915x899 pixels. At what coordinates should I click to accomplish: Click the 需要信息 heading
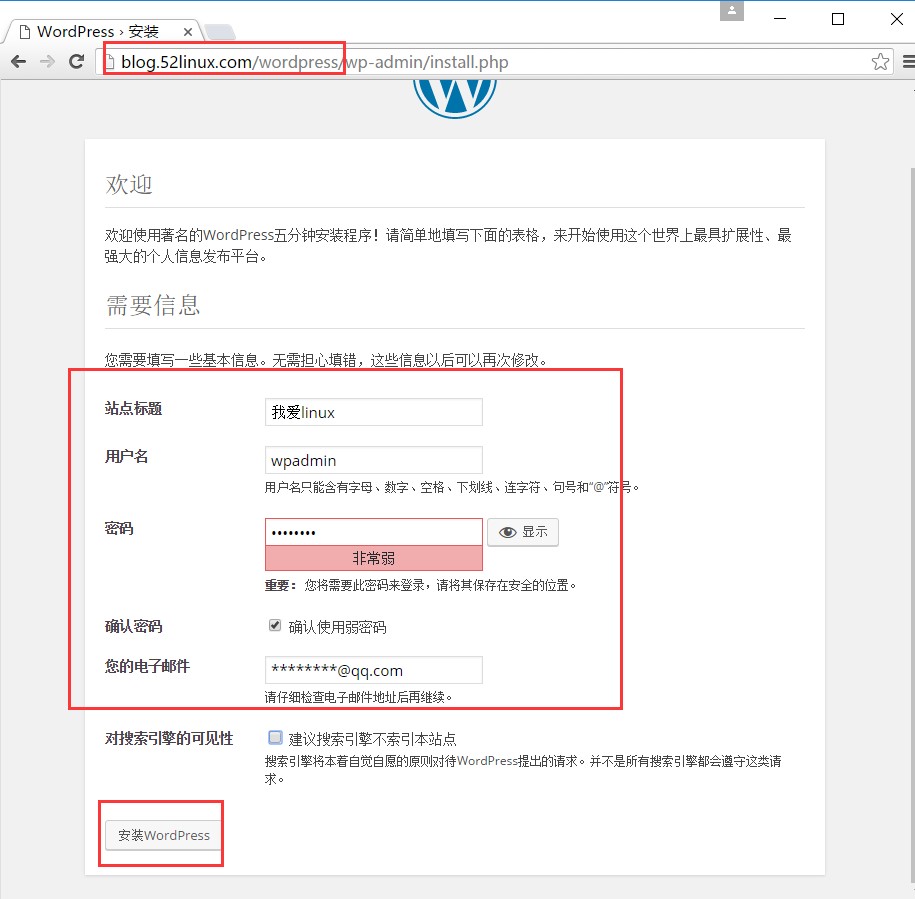(x=153, y=305)
